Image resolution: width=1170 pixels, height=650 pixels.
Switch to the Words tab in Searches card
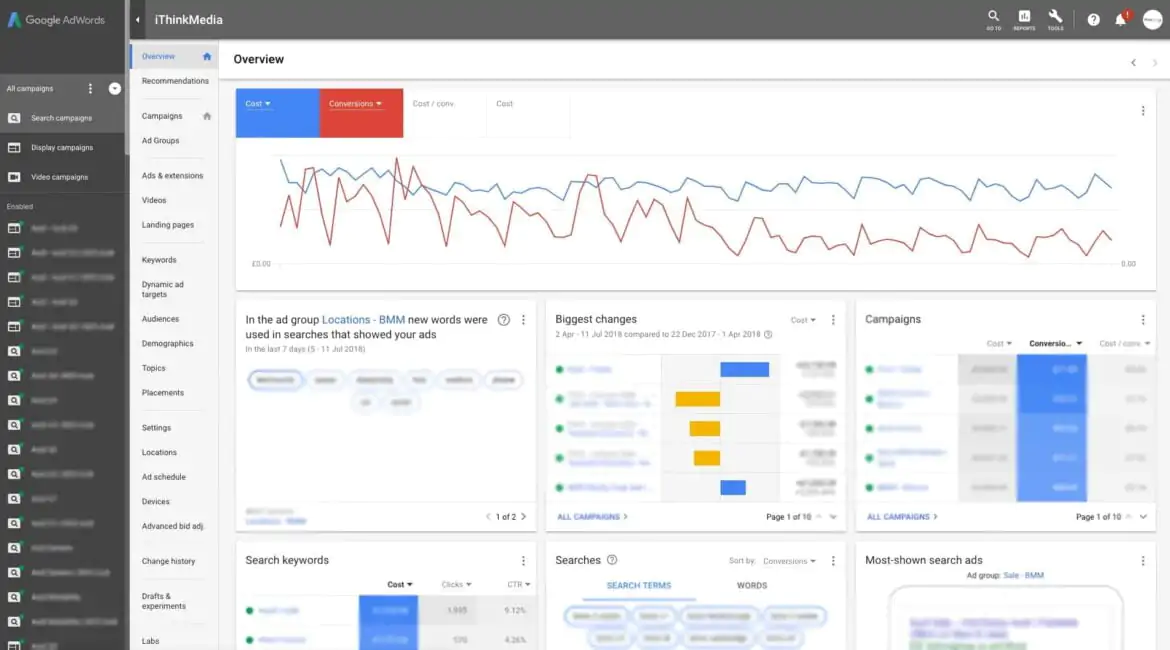click(751, 584)
